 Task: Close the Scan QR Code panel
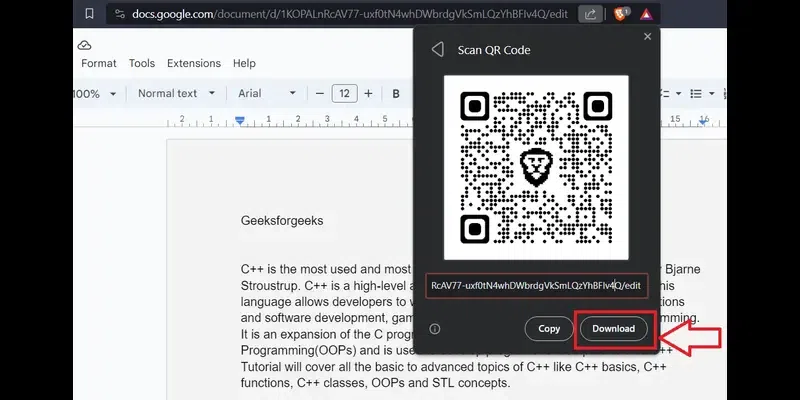click(x=647, y=37)
